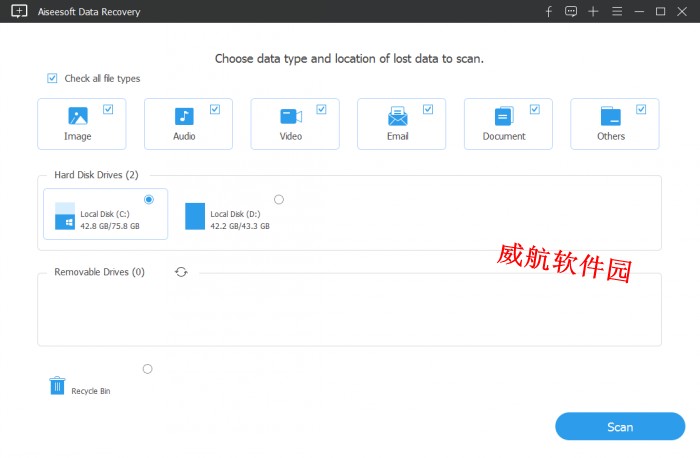Refresh the Removable Drives list
This screenshot has width=700, height=458.
click(x=181, y=272)
